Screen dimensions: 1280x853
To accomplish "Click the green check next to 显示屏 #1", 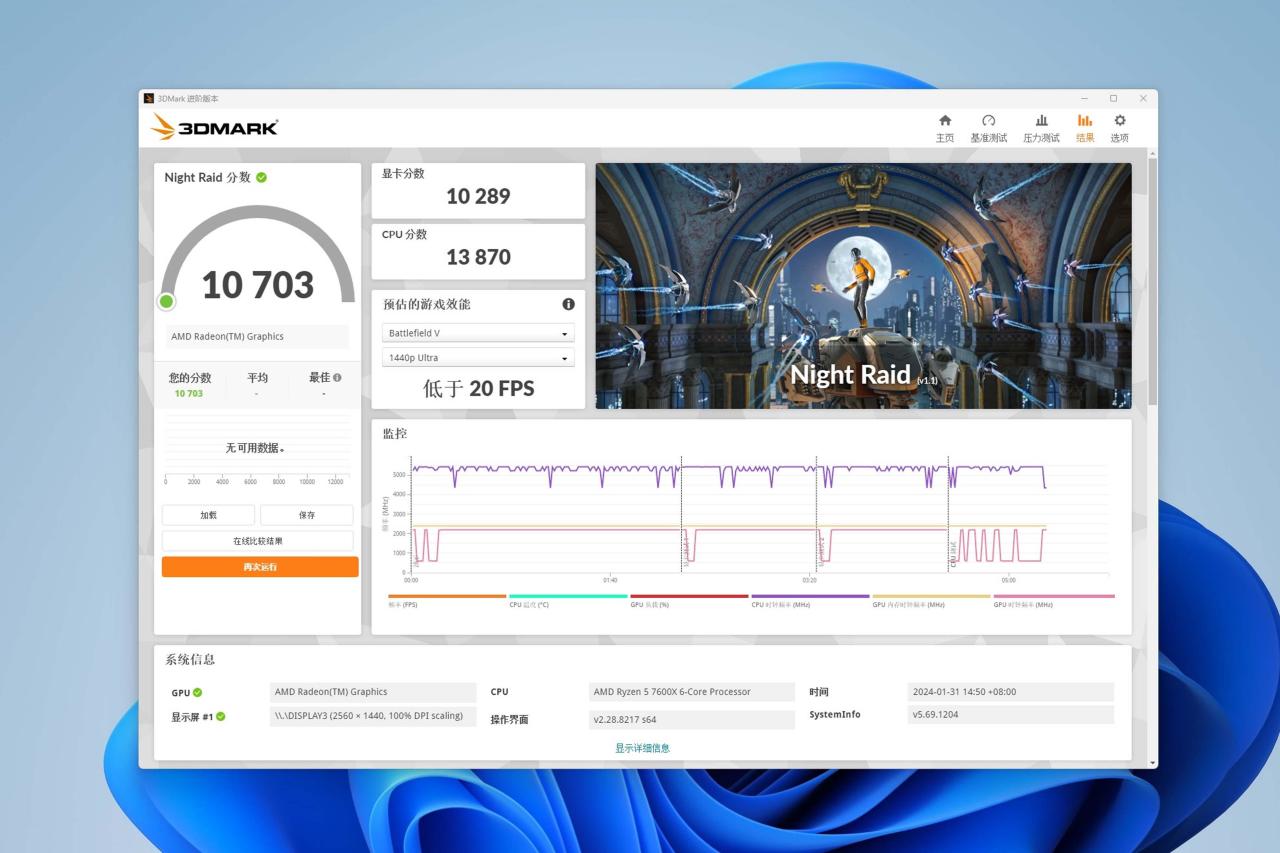I will (221, 716).
